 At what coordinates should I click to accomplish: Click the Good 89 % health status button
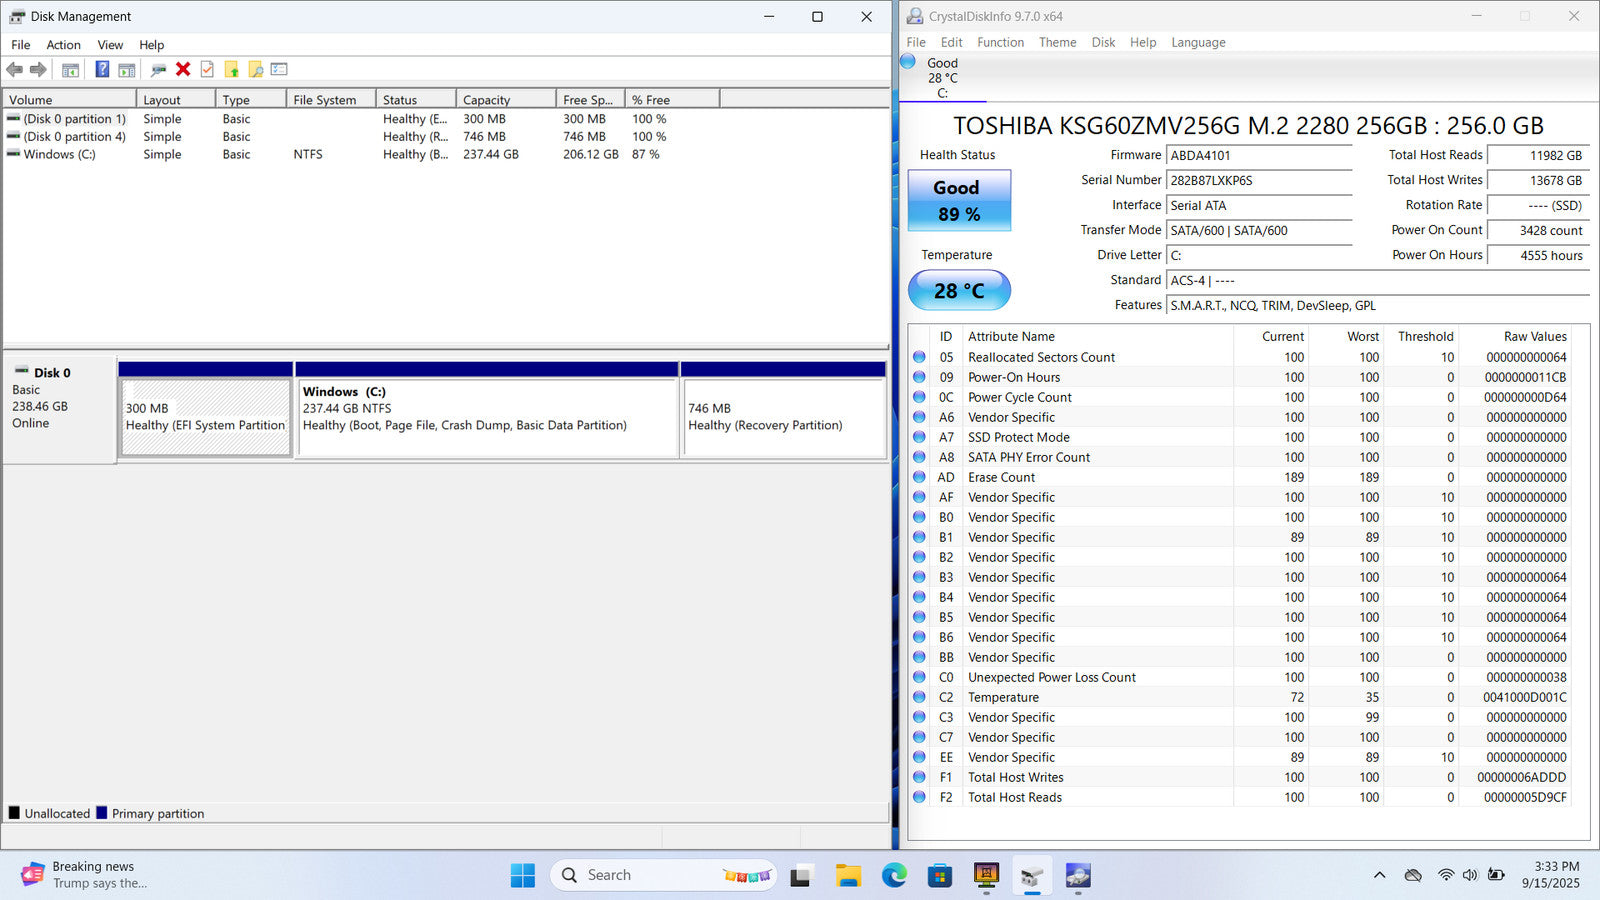(x=959, y=200)
